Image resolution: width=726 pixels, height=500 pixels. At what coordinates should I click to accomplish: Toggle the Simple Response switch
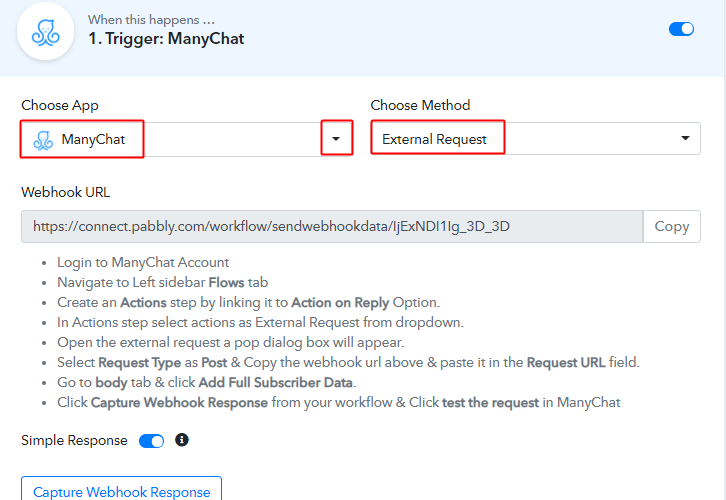coord(151,441)
